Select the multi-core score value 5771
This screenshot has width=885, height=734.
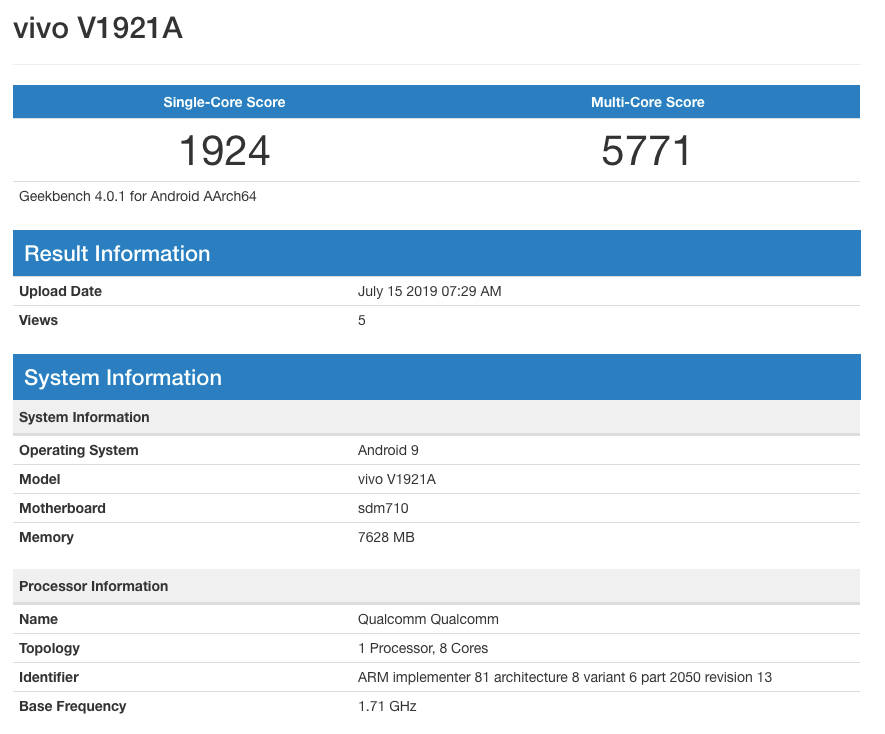click(646, 151)
